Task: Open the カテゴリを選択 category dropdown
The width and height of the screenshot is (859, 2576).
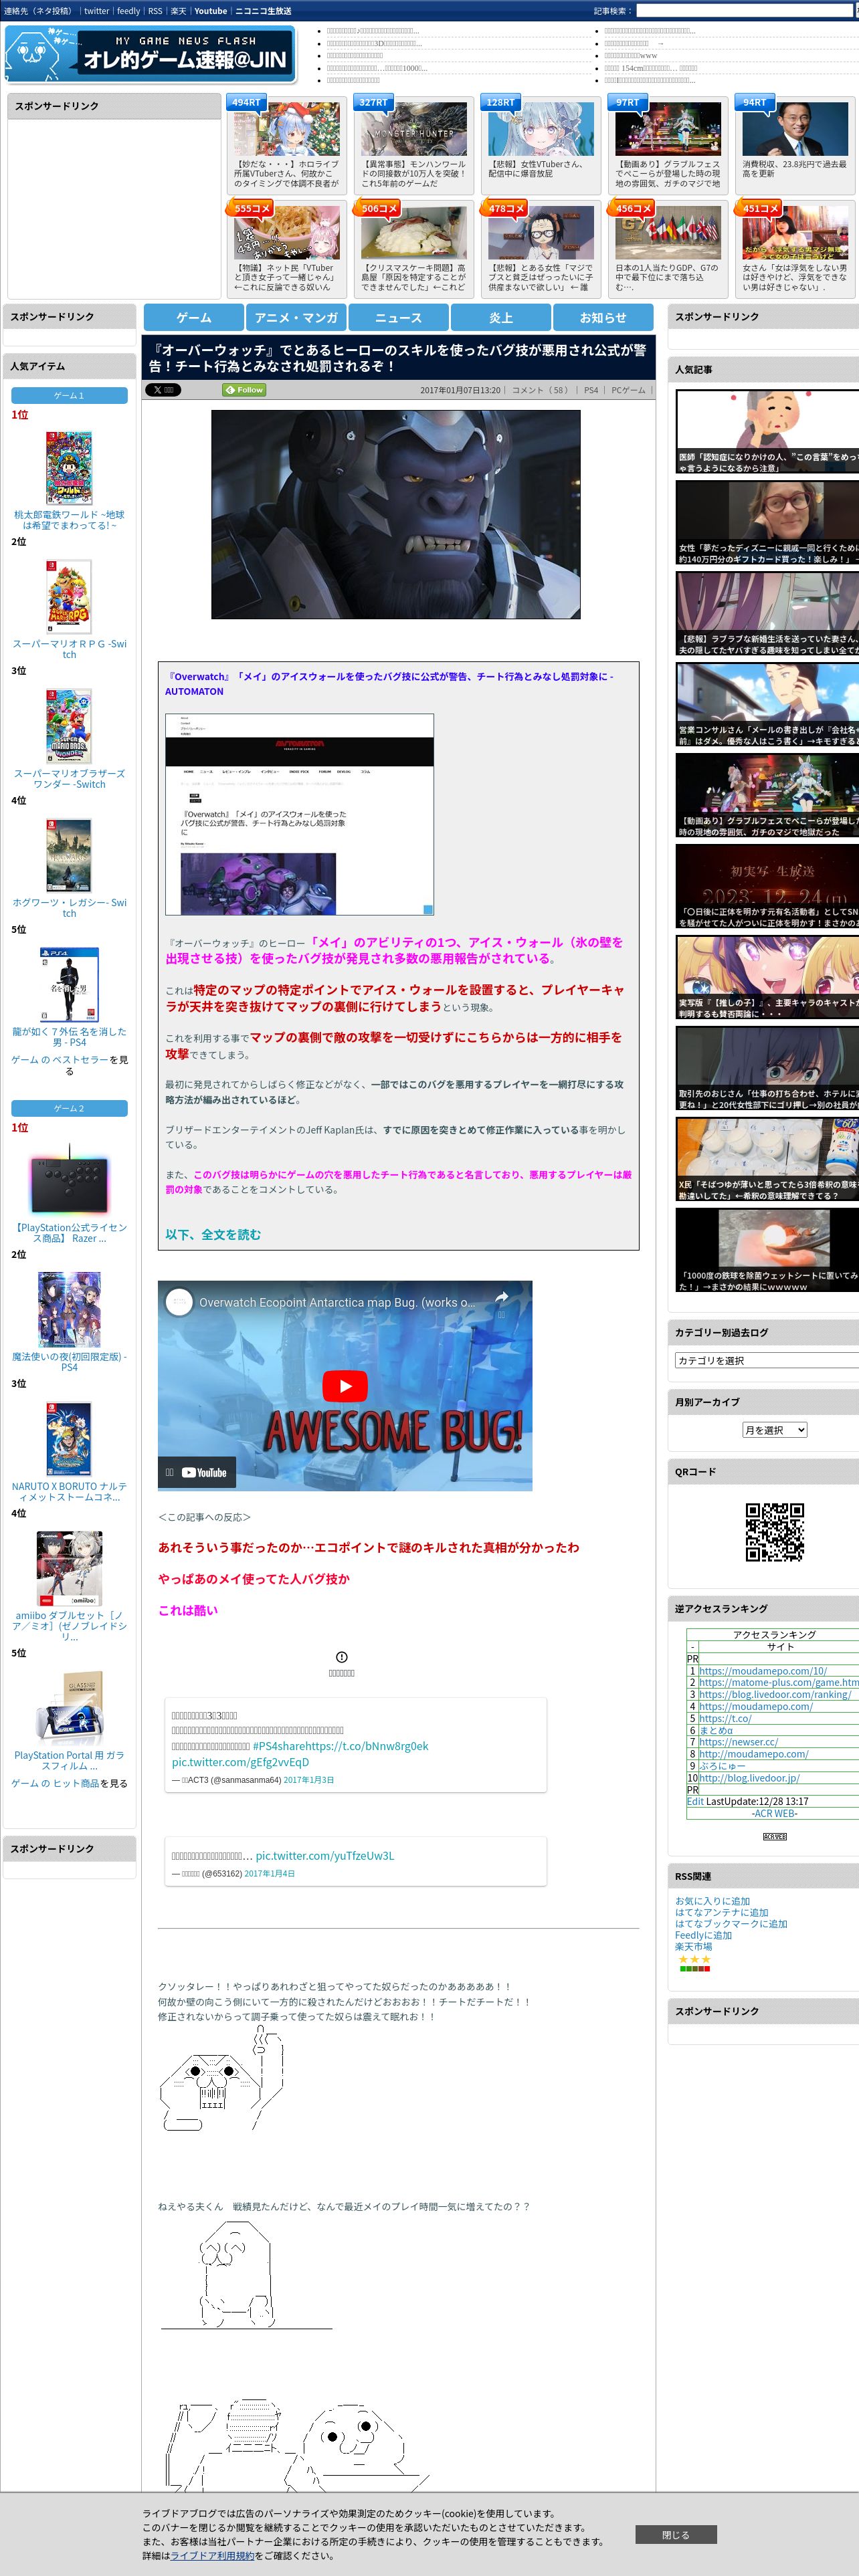Action: 767,1360
